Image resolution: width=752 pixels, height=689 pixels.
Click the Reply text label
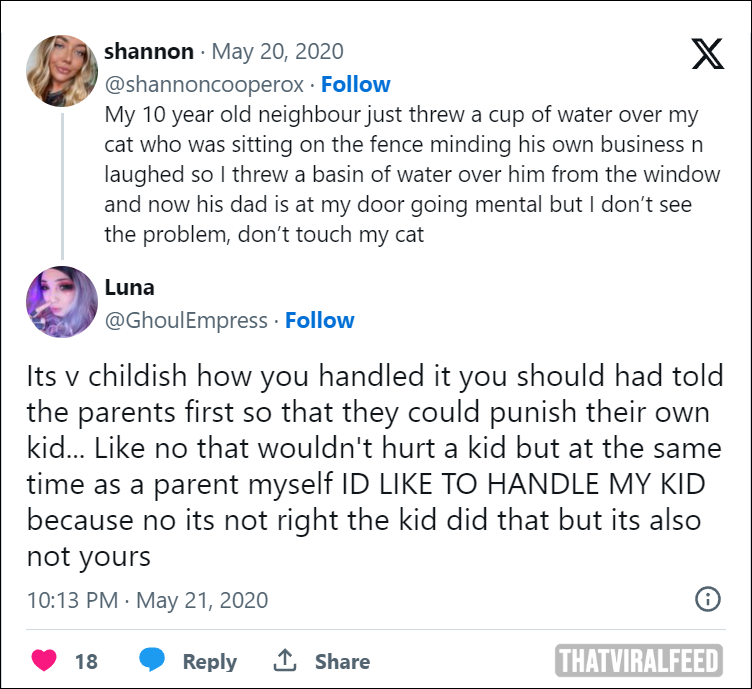point(210,662)
